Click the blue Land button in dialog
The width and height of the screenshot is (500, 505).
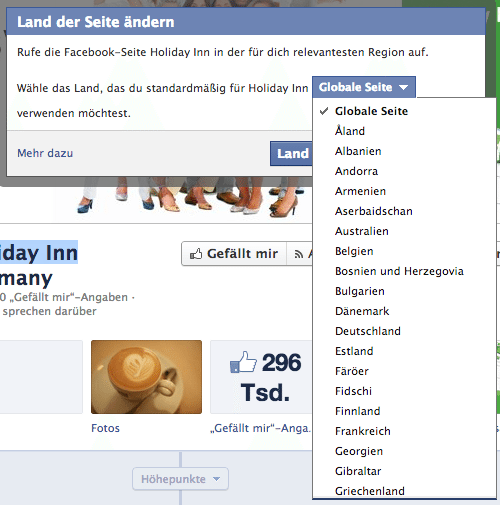pos(291,154)
